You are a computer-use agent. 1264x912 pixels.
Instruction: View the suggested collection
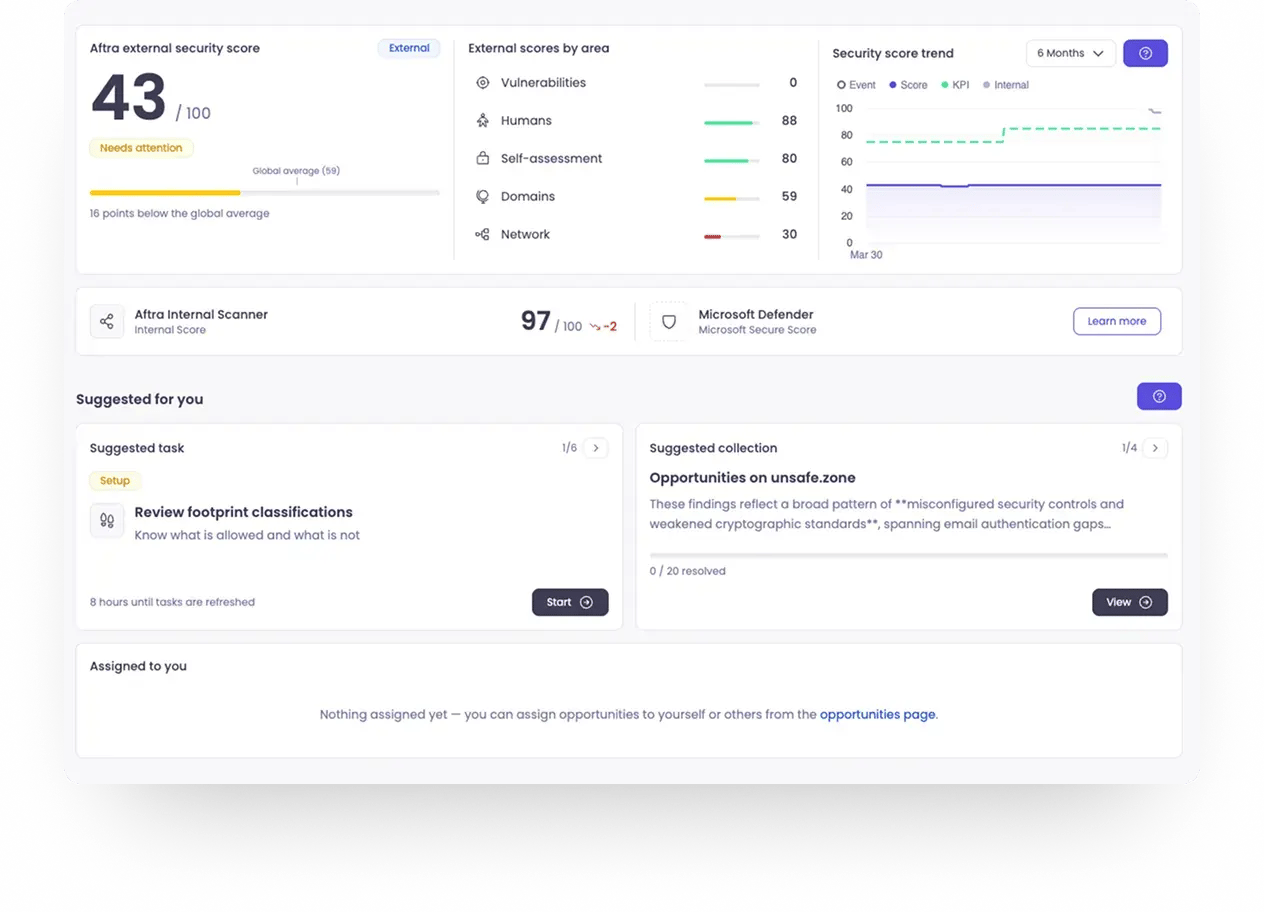point(1130,602)
